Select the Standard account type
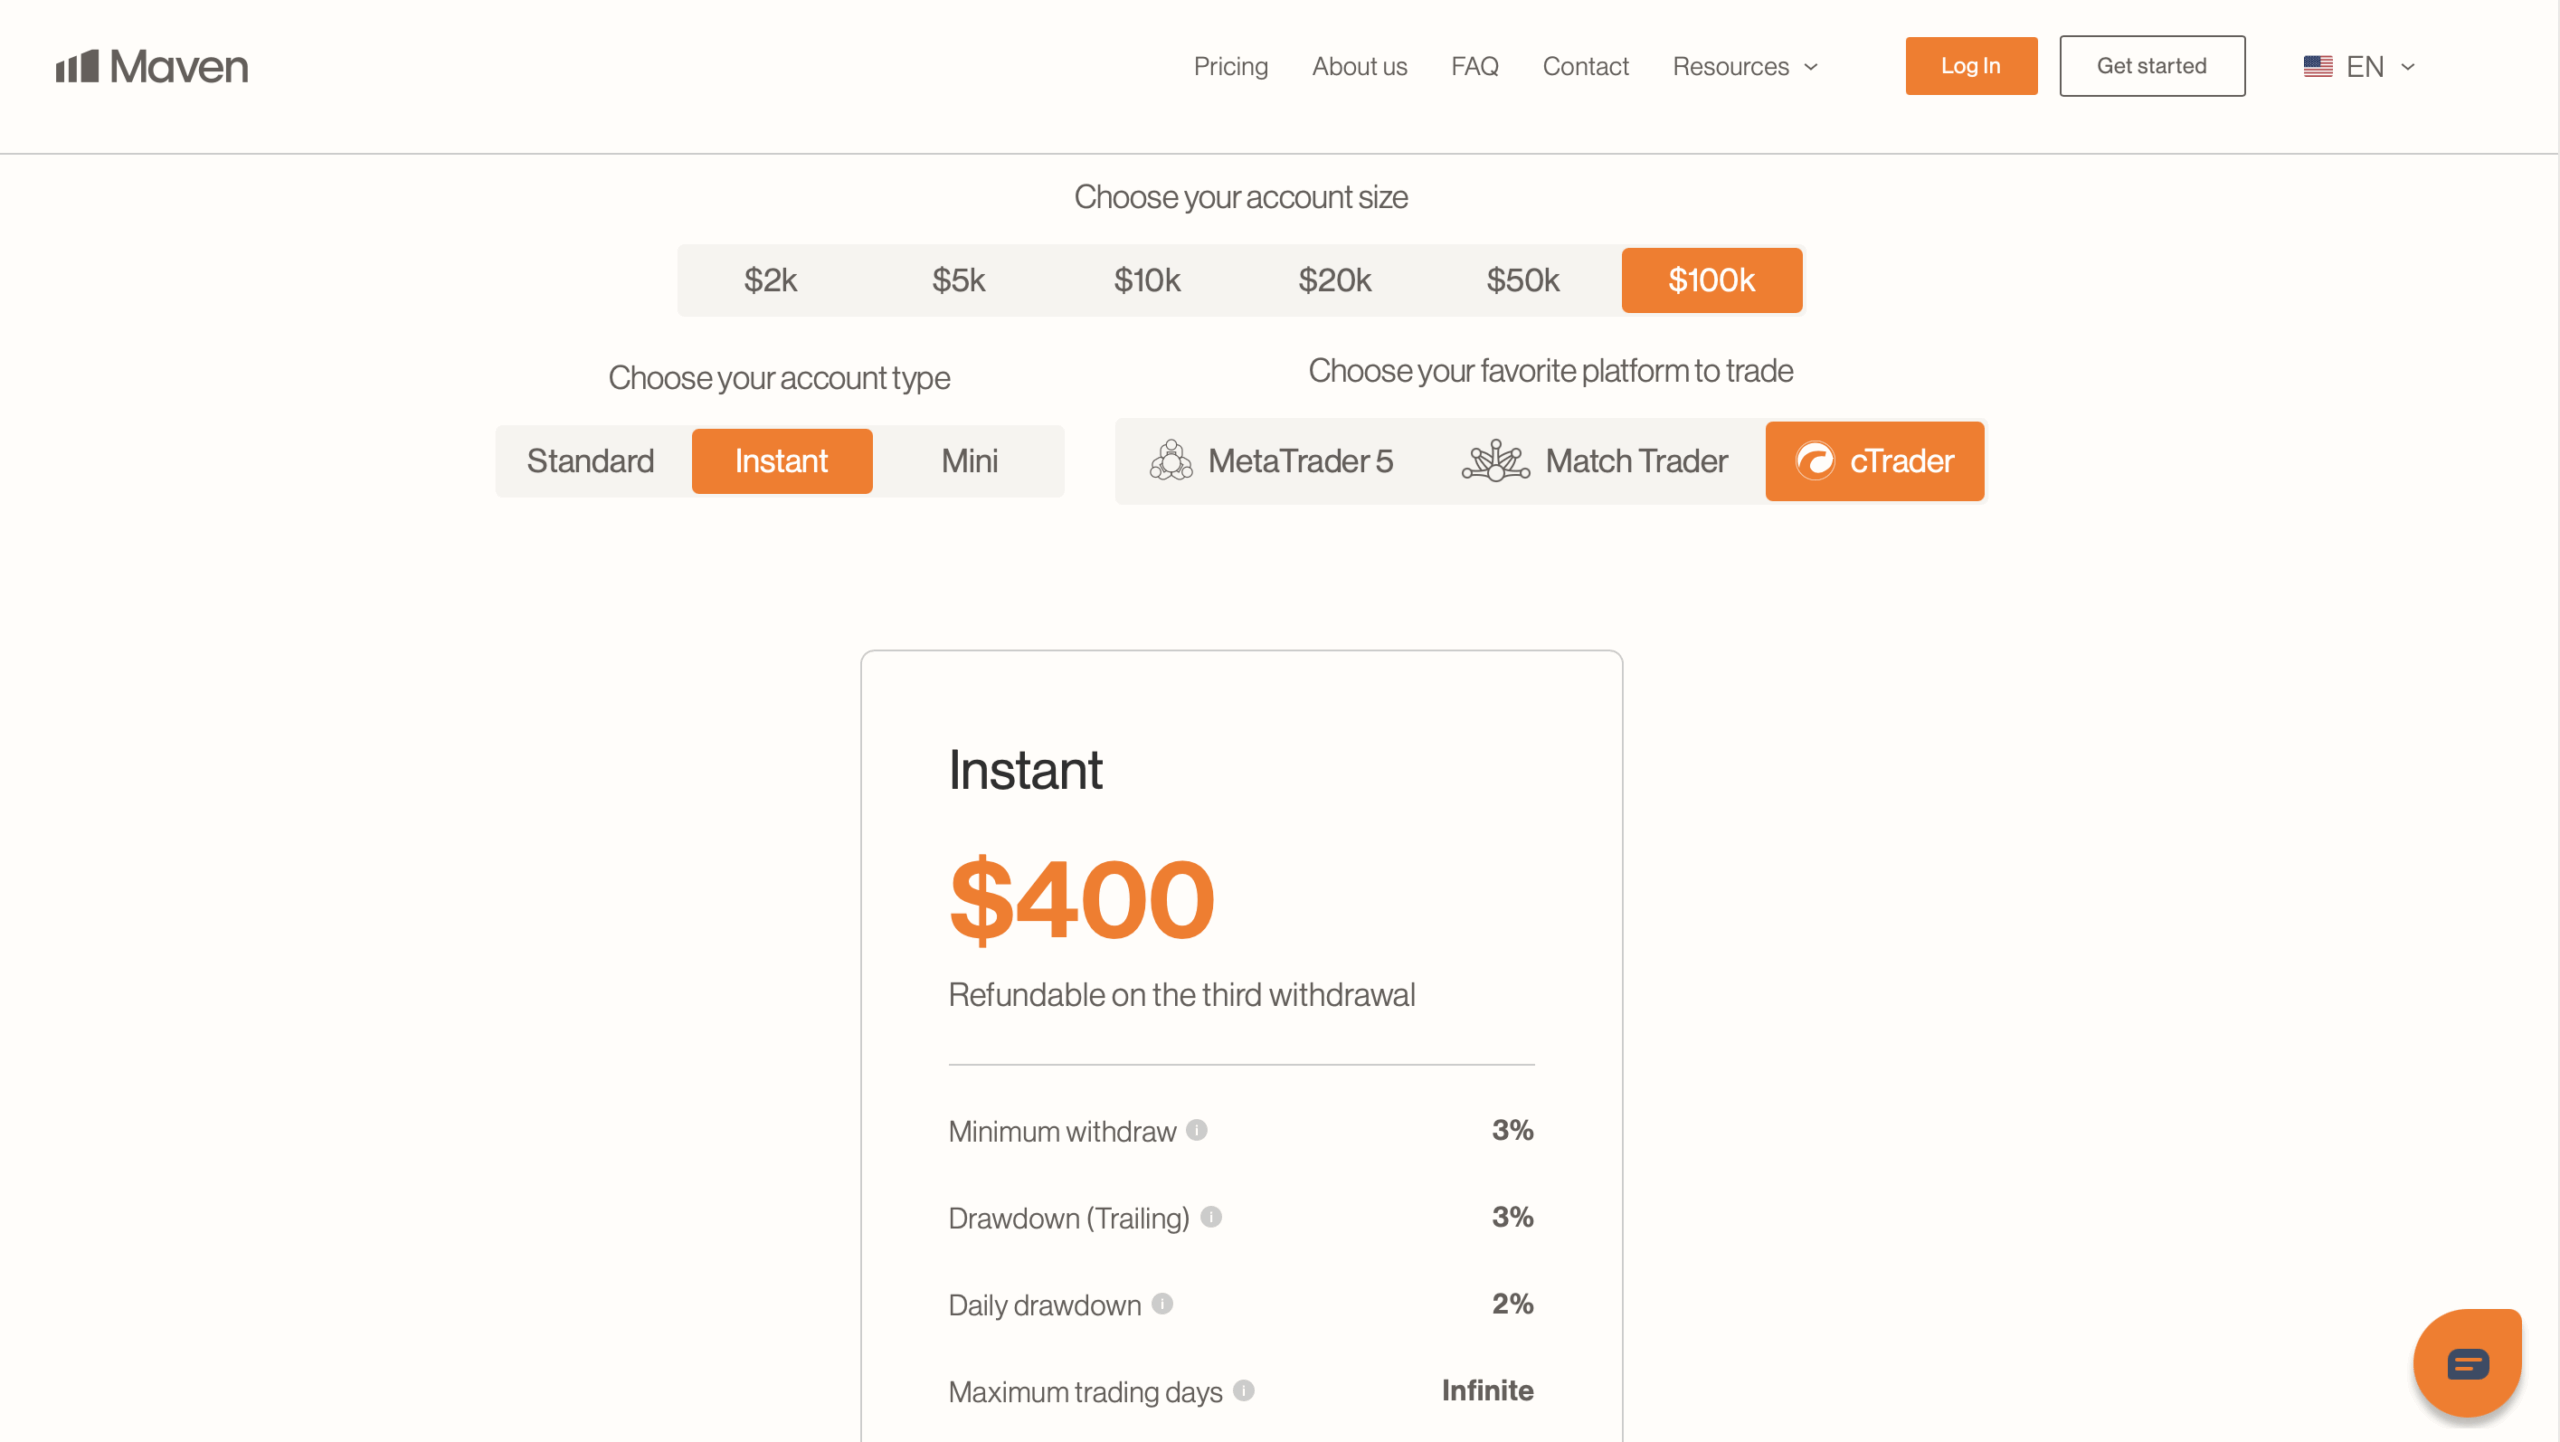The image size is (2560, 1442). [x=591, y=461]
